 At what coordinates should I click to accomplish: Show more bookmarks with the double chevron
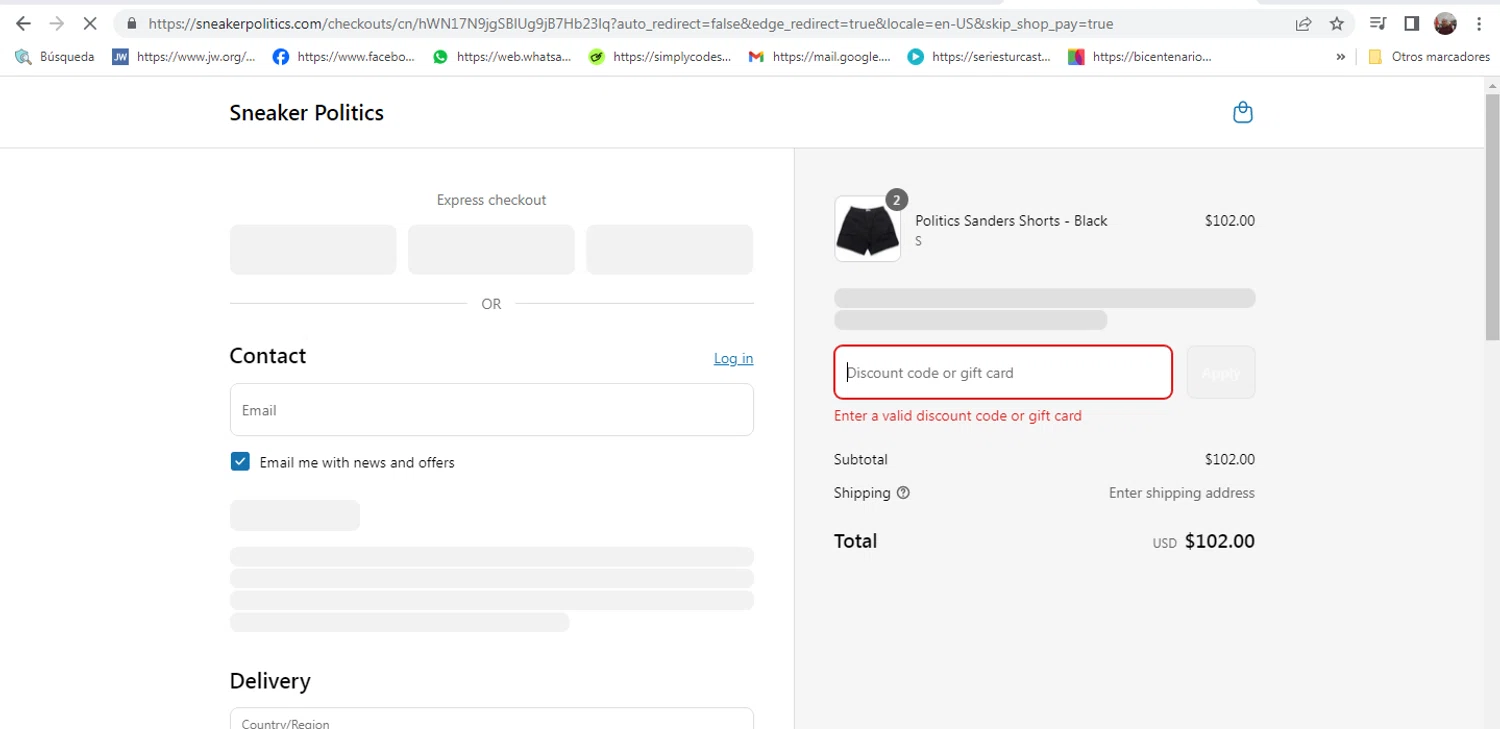coord(1340,57)
